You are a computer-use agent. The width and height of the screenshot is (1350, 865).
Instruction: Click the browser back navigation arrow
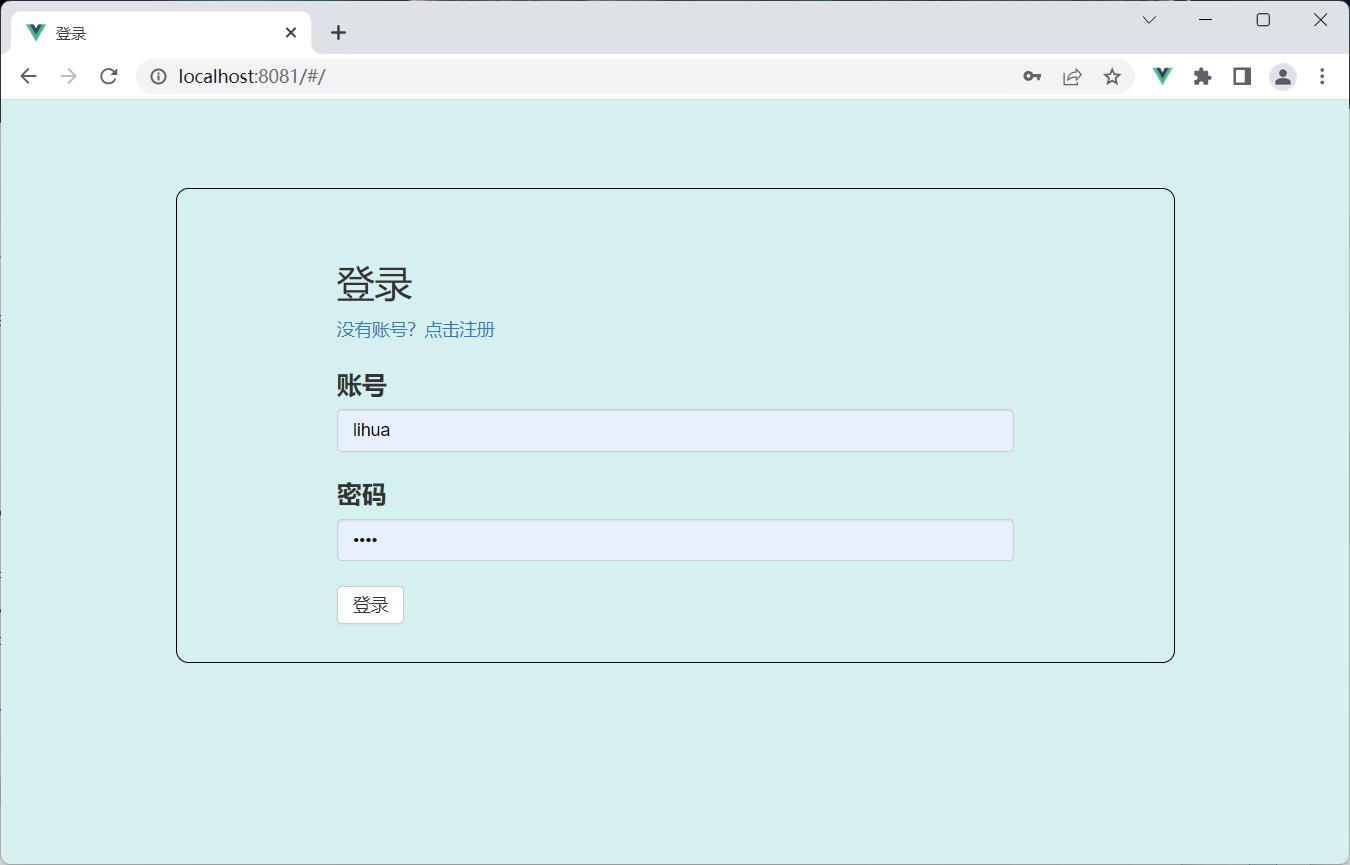(x=28, y=76)
